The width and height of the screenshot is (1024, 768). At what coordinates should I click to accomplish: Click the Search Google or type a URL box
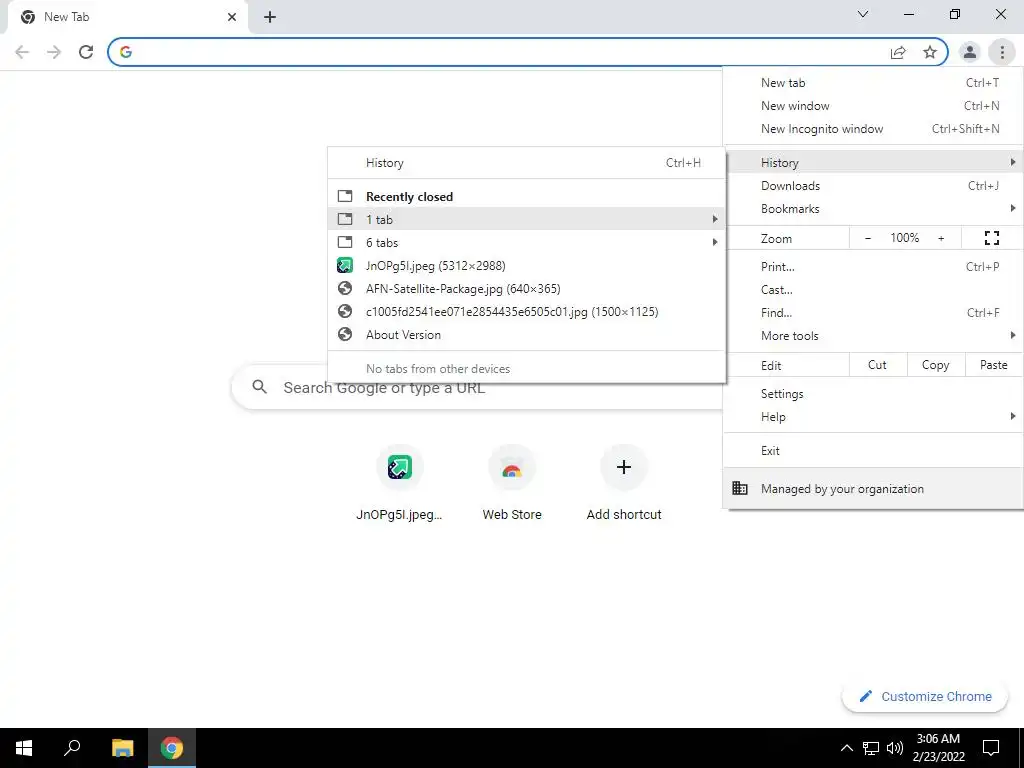pos(478,387)
